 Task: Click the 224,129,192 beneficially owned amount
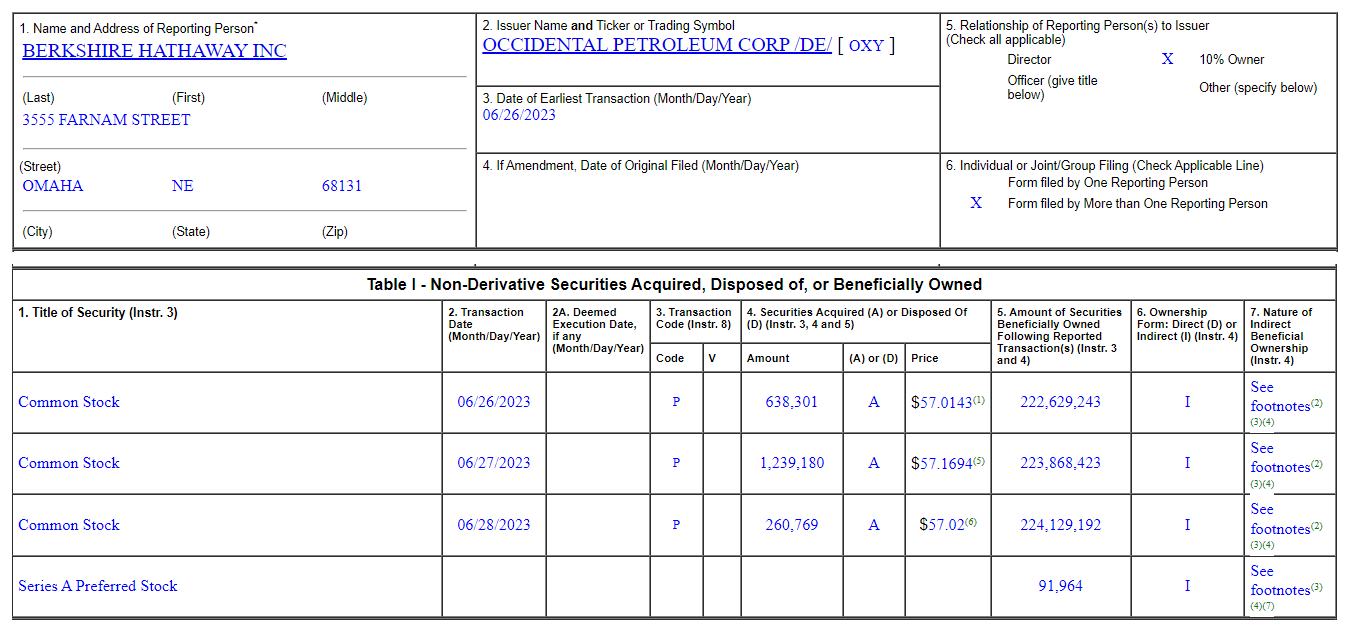pyautogui.click(x=1060, y=525)
